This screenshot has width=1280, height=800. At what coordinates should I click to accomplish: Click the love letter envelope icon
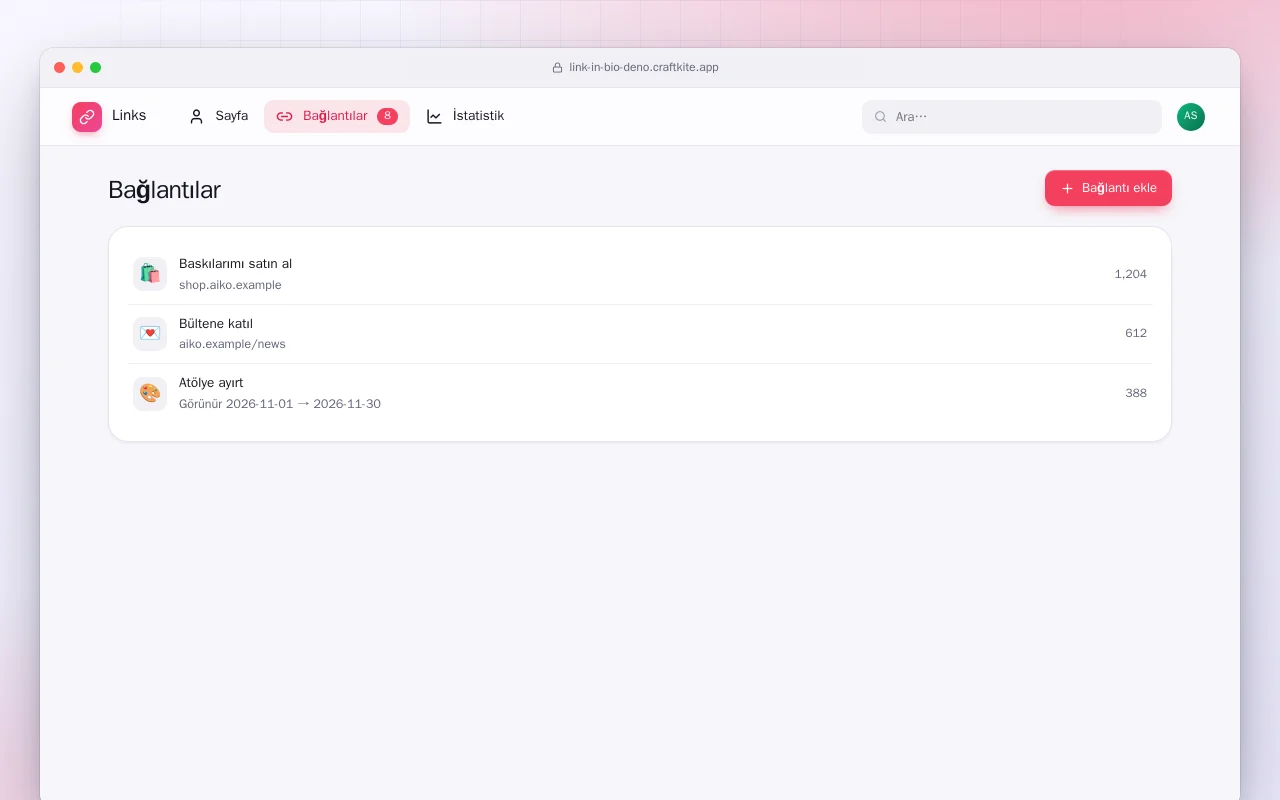tap(150, 333)
